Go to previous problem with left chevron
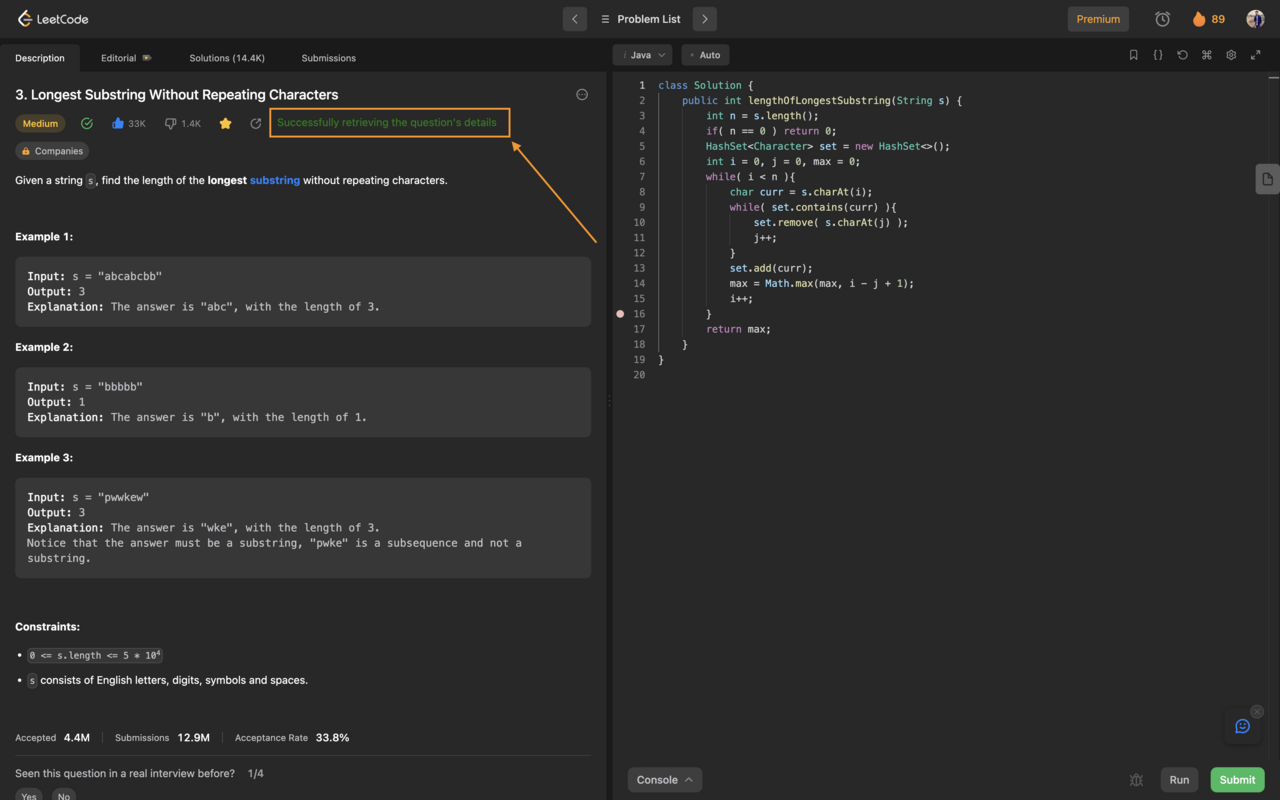Viewport: 1280px width, 800px height. click(x=574, y=19)
